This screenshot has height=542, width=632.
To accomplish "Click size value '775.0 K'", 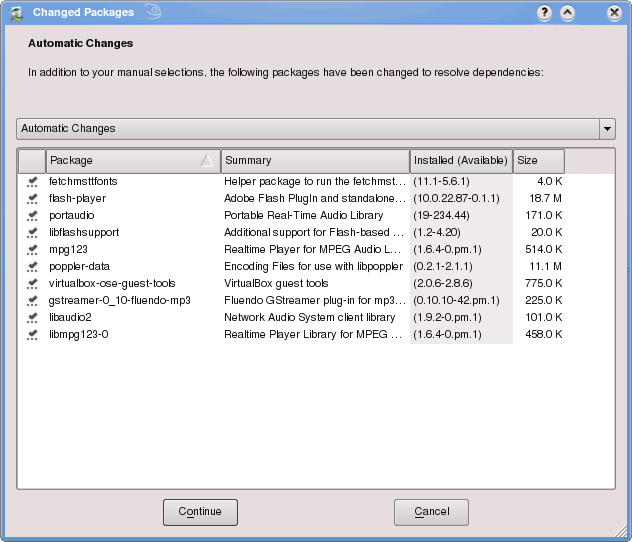I will 544,284.
